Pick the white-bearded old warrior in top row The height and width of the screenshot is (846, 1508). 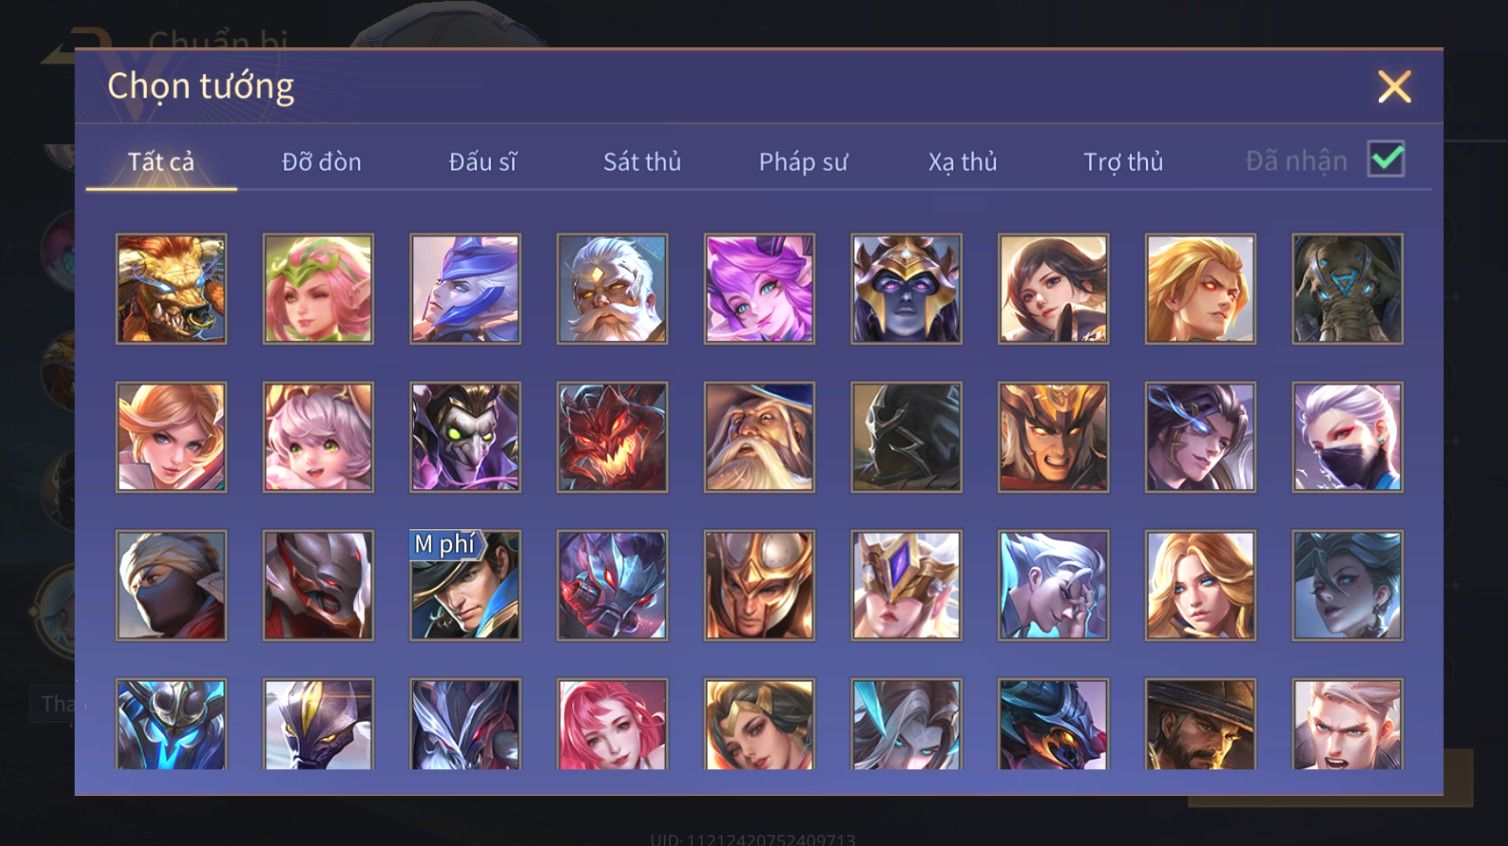[612, 289]
